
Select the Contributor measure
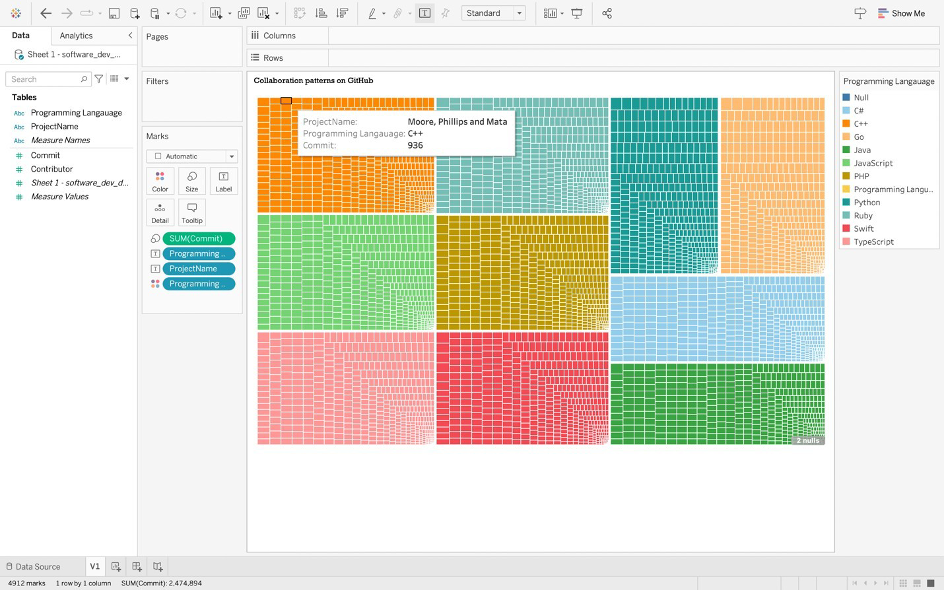tap(51, 169)
